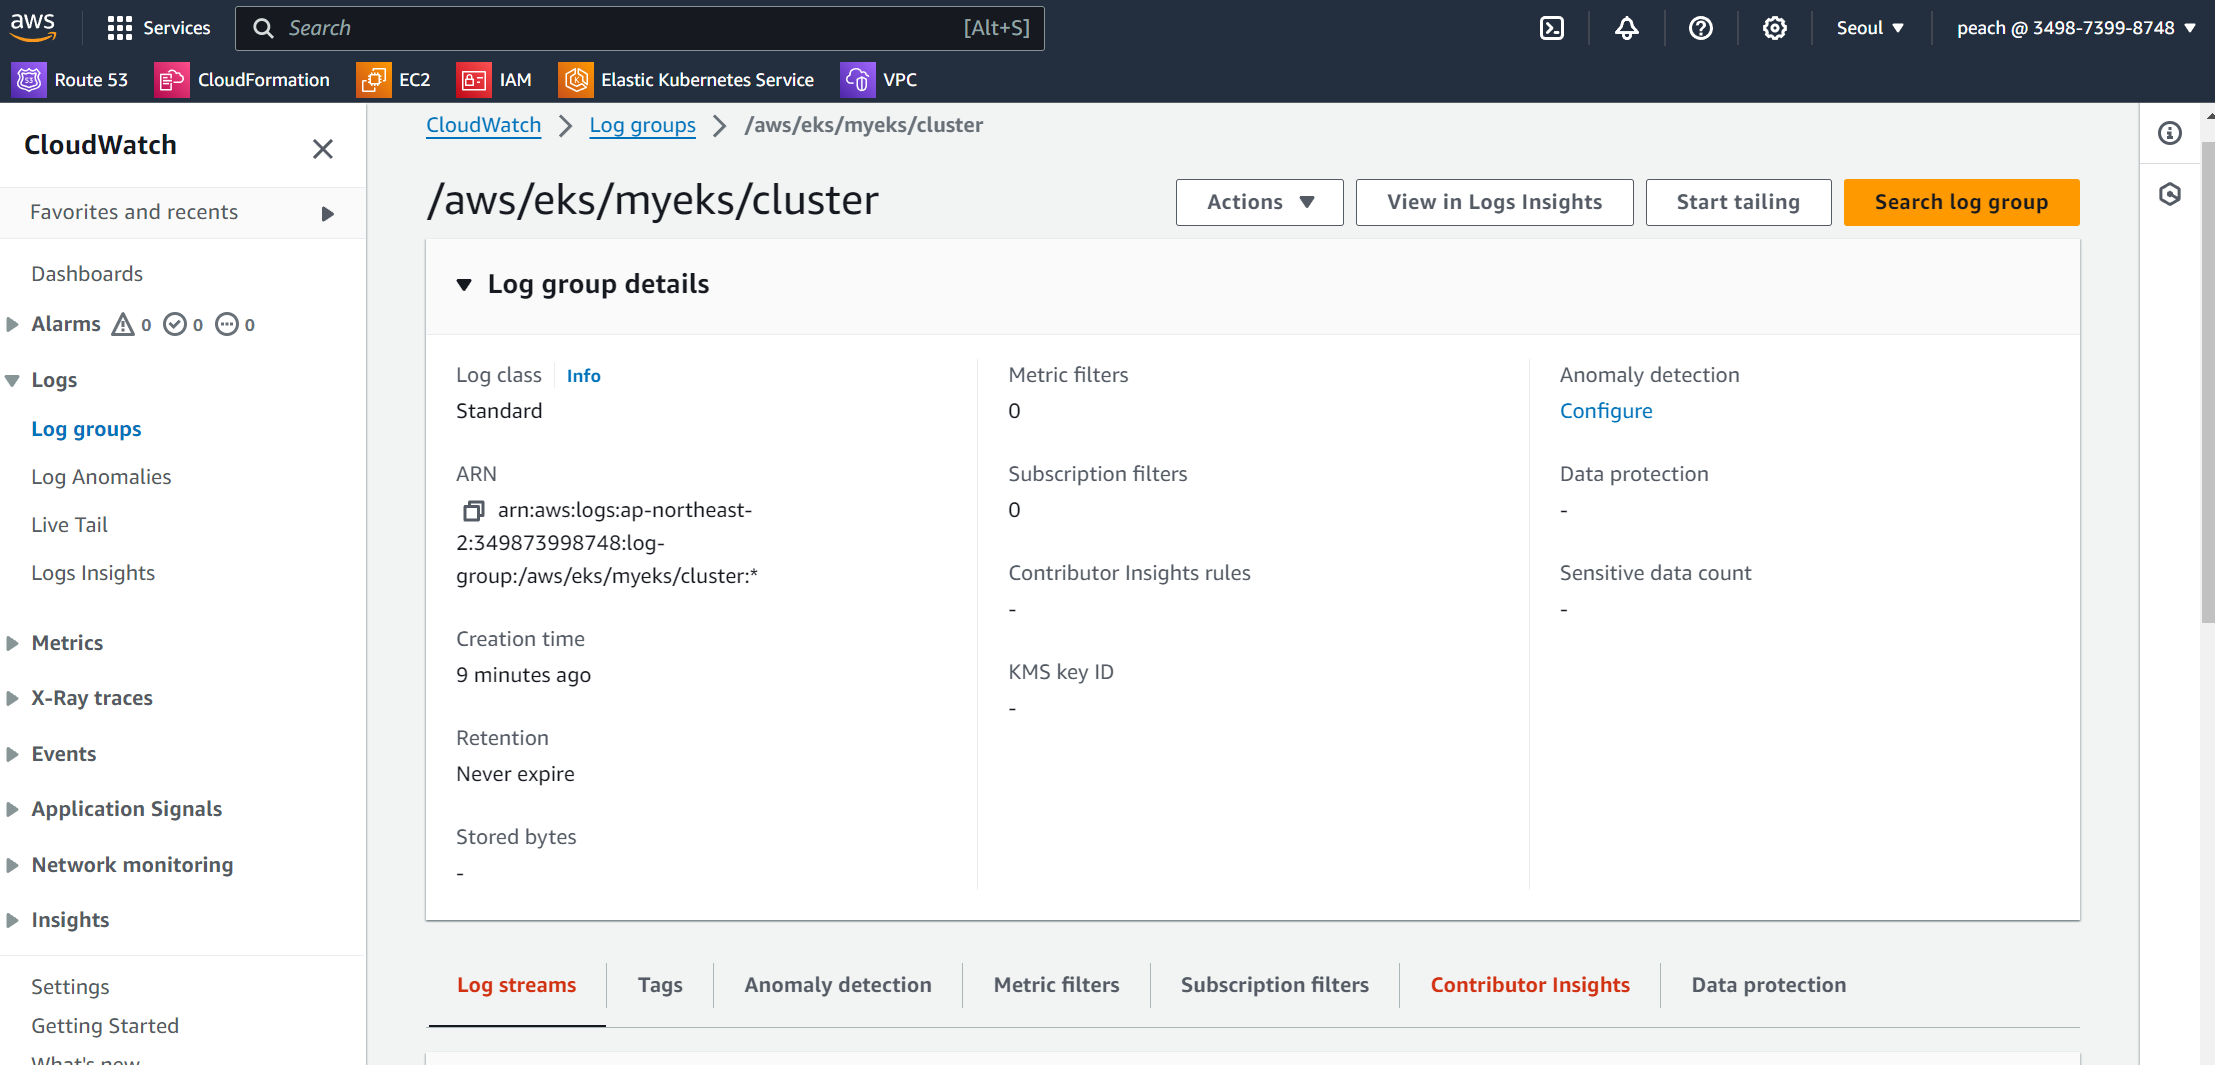
Task: Open the VPC shortcut icon
Action: tap(857, 80)
